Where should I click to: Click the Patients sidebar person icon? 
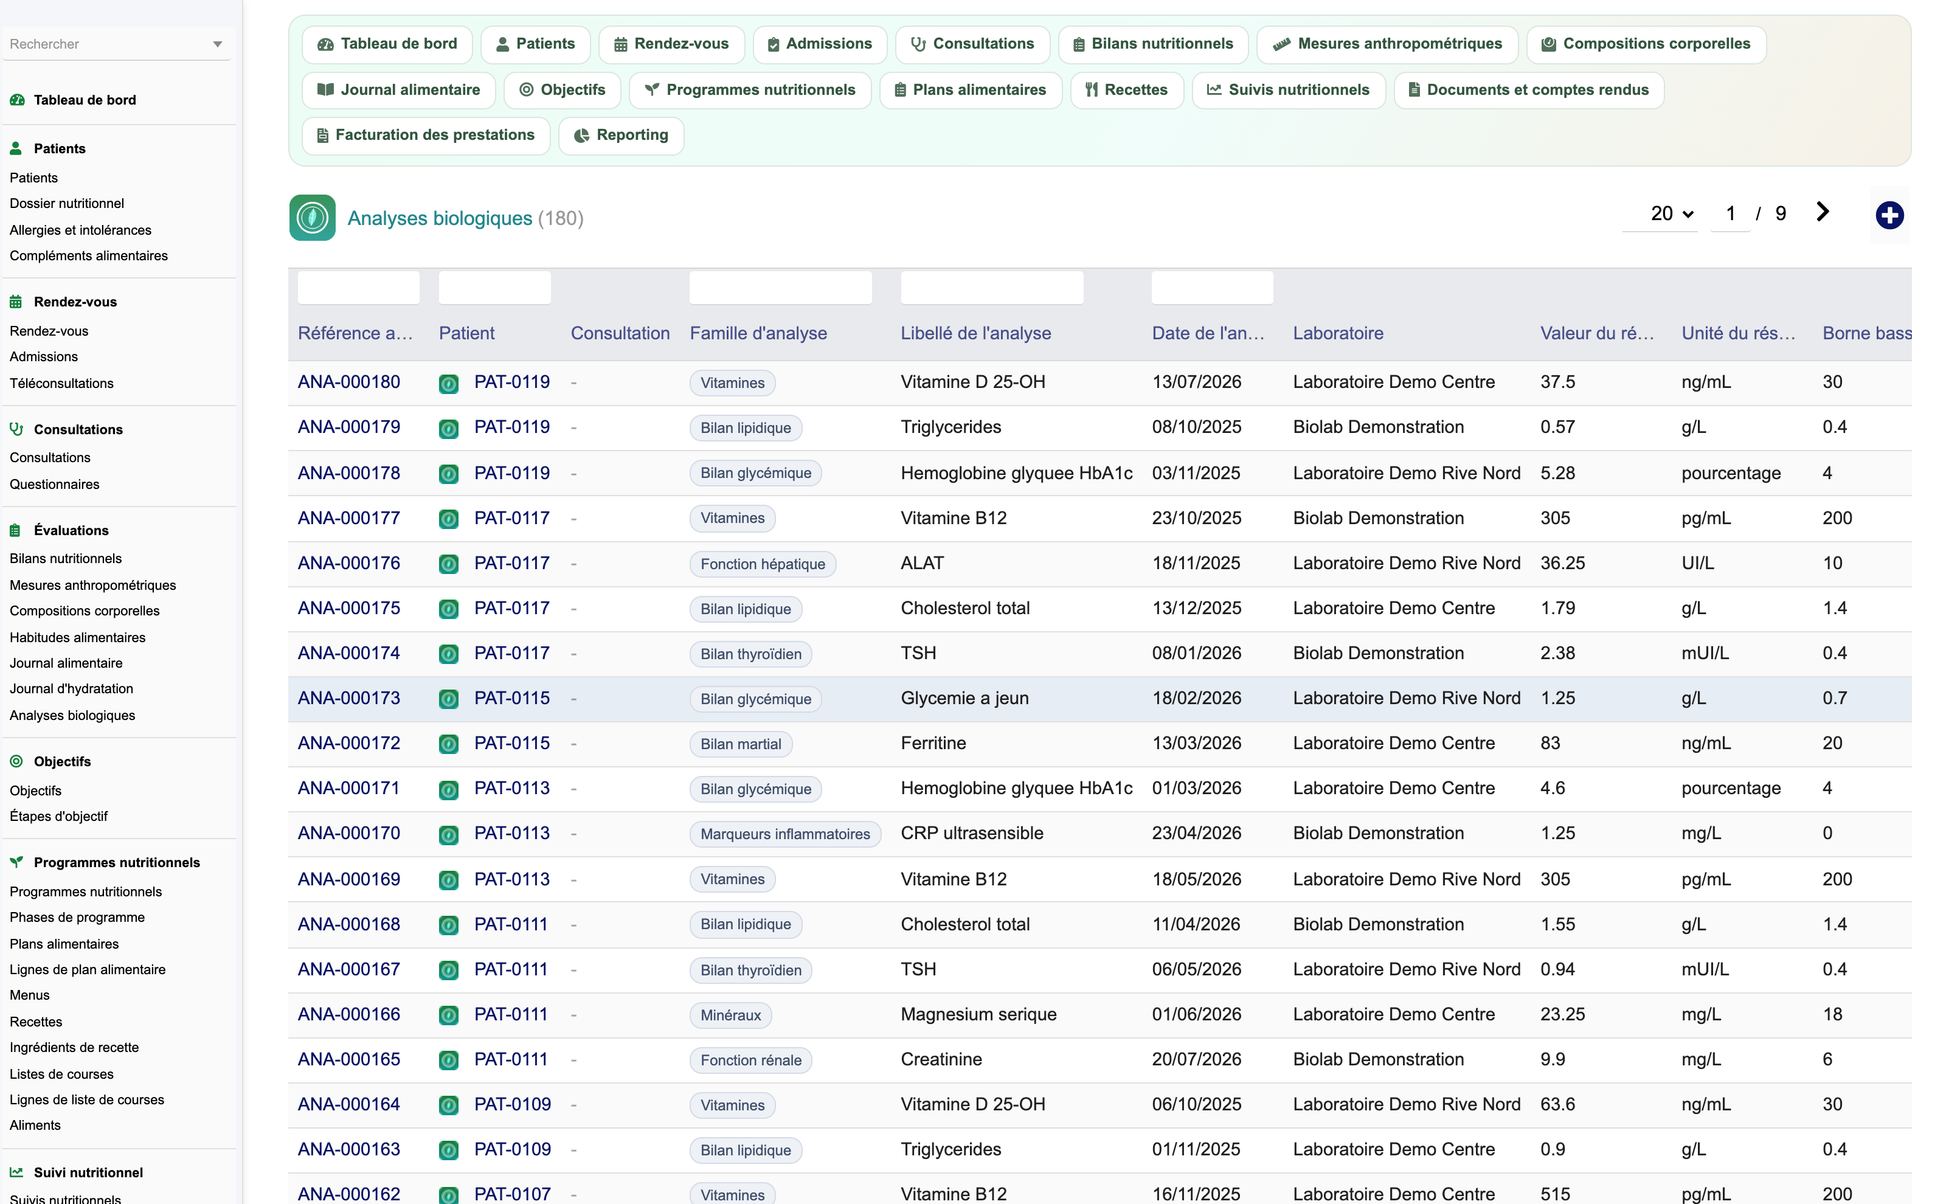(x=16, y=148)
